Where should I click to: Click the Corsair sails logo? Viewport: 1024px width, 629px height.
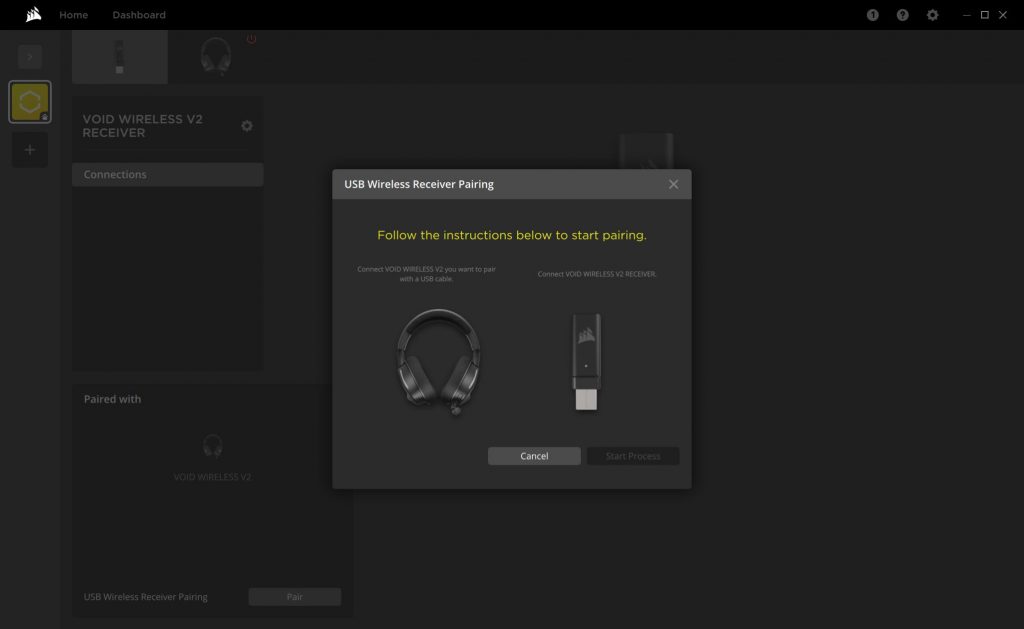click(33, 14)
